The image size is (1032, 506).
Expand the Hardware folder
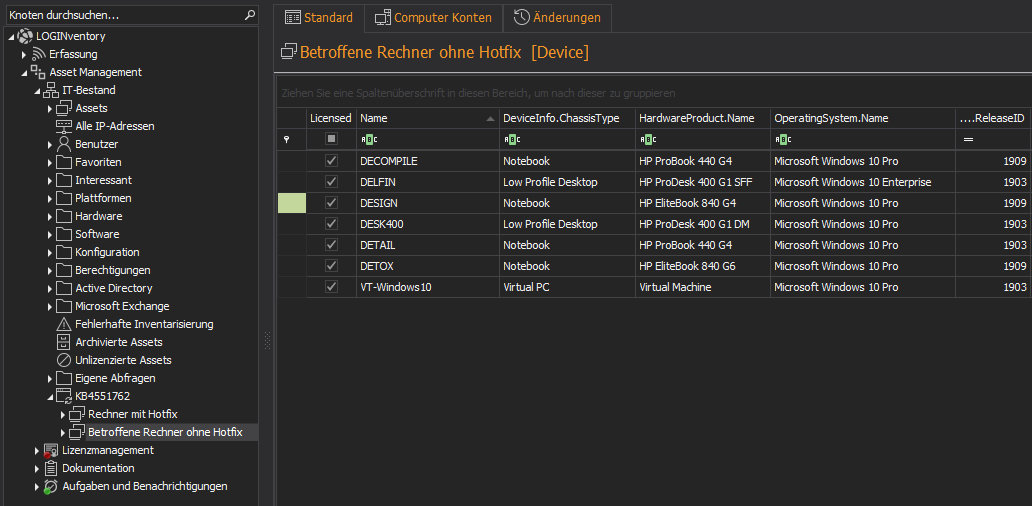50,216
